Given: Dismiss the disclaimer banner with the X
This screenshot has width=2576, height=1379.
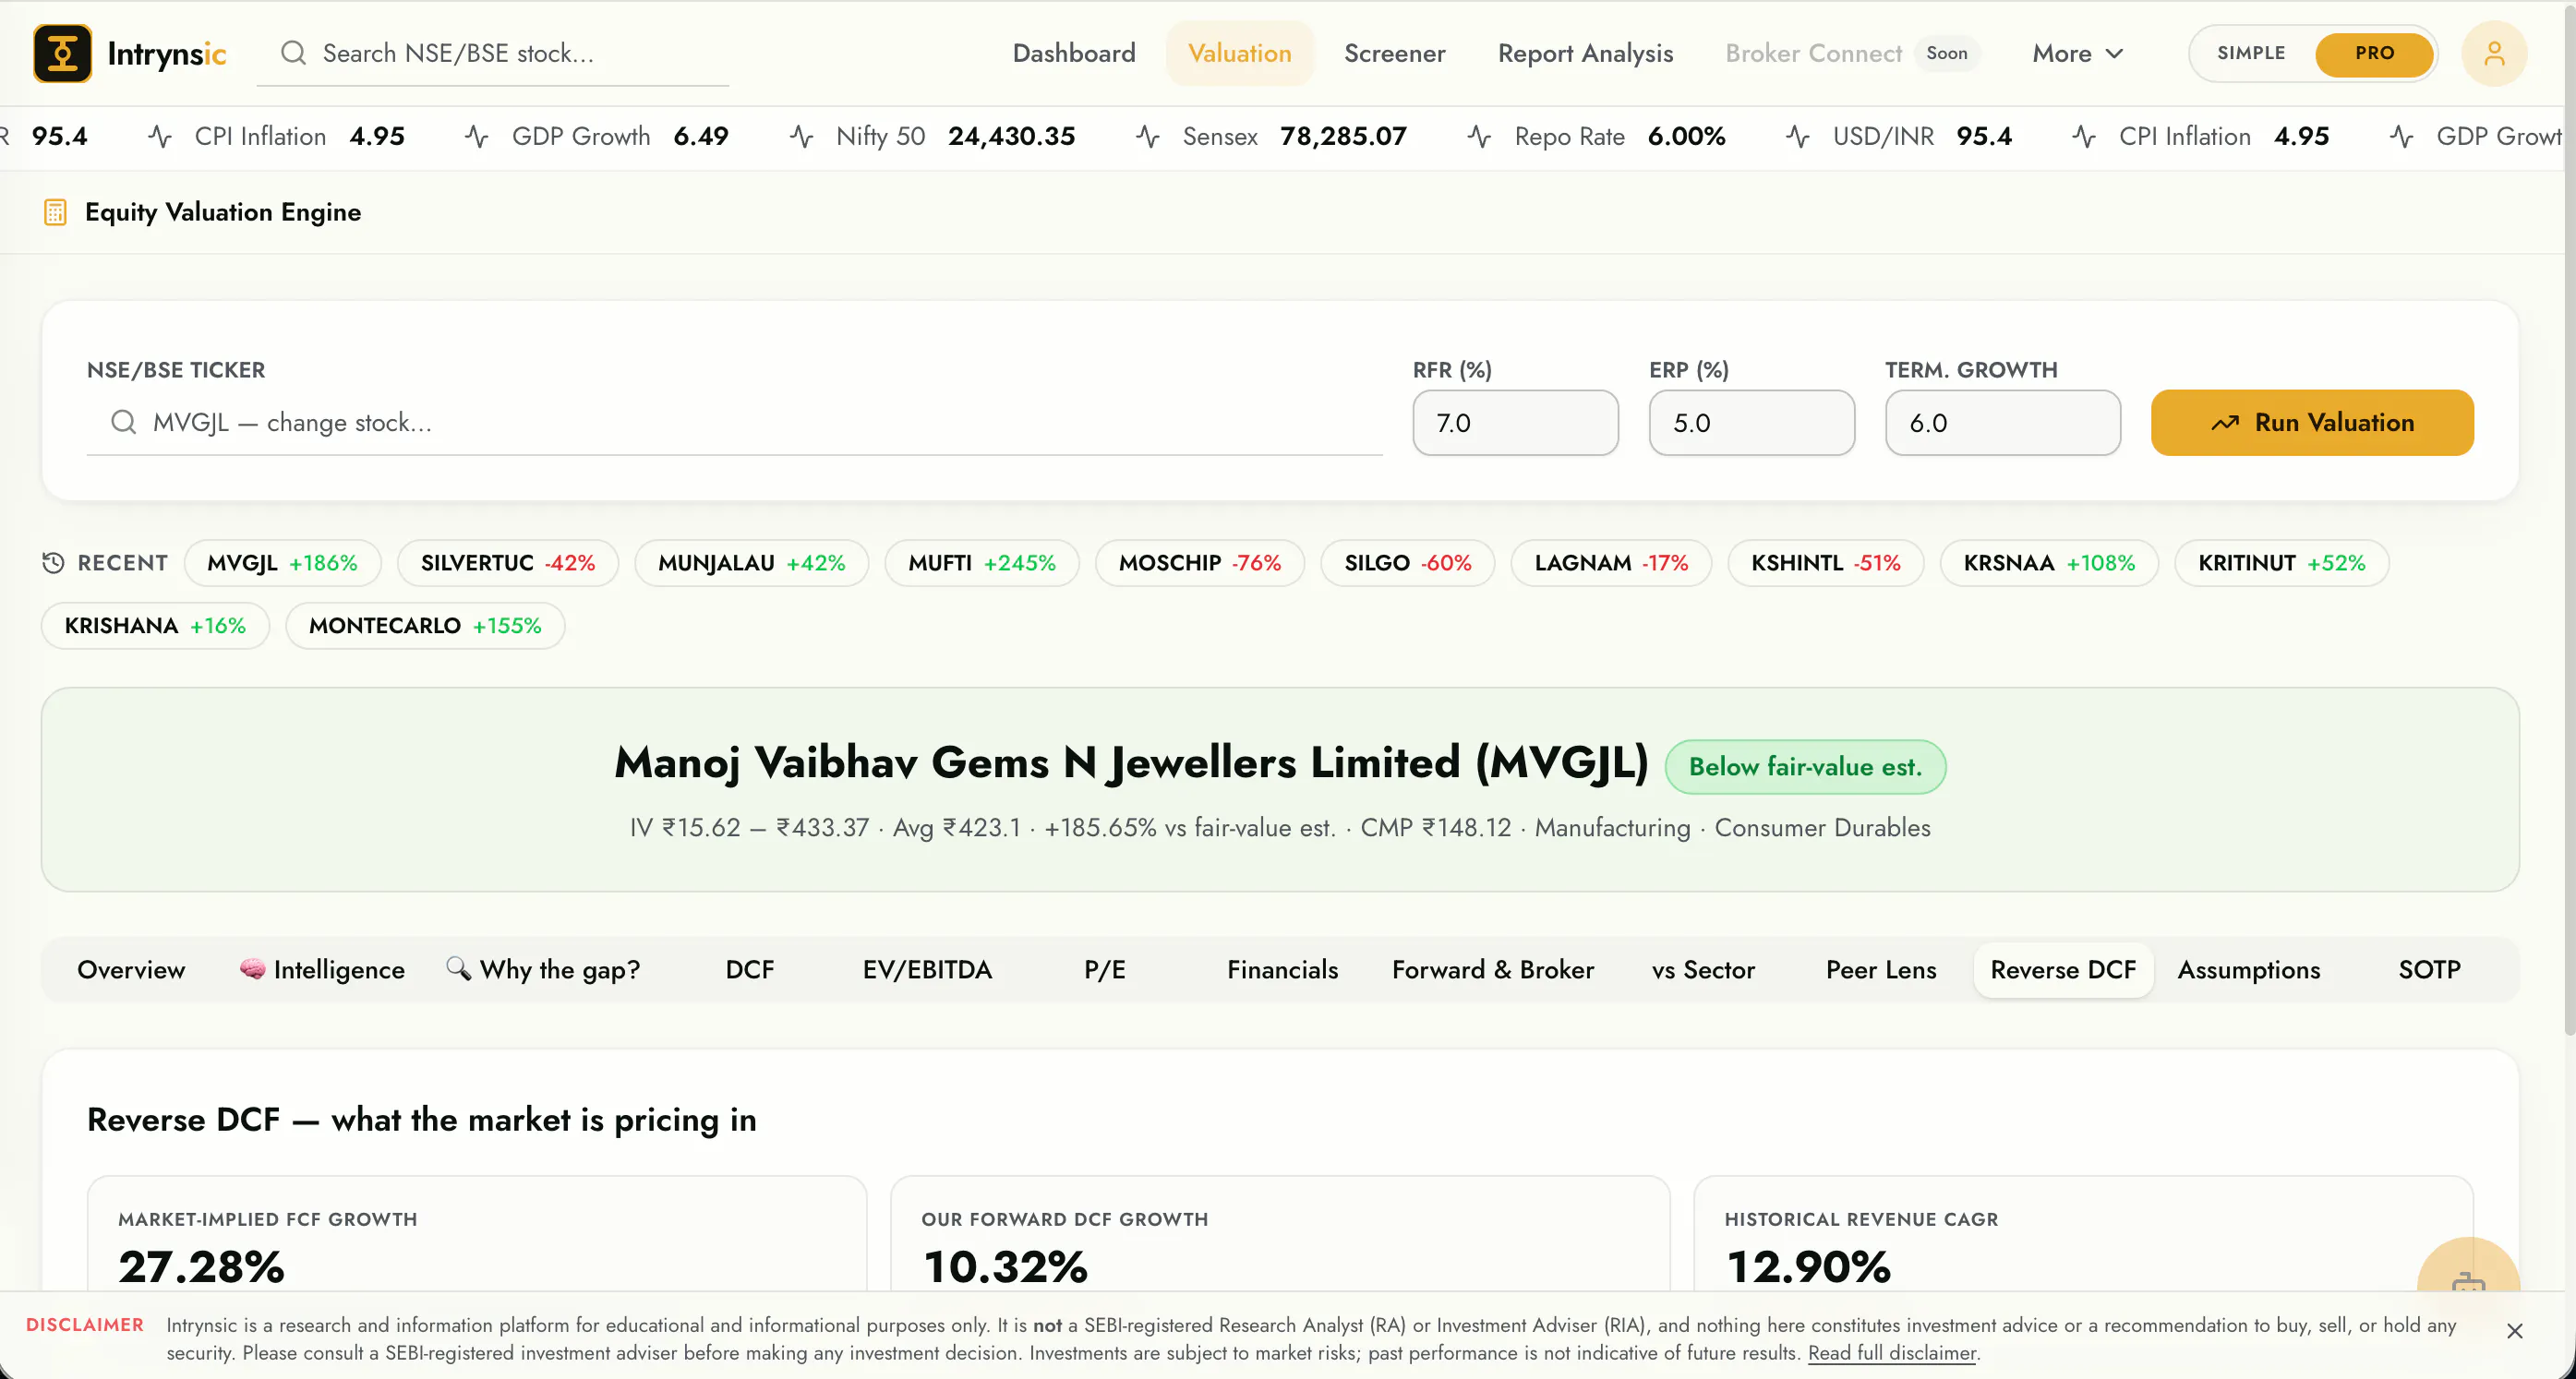Looking at the screenshot, I should point(2515,1331).
